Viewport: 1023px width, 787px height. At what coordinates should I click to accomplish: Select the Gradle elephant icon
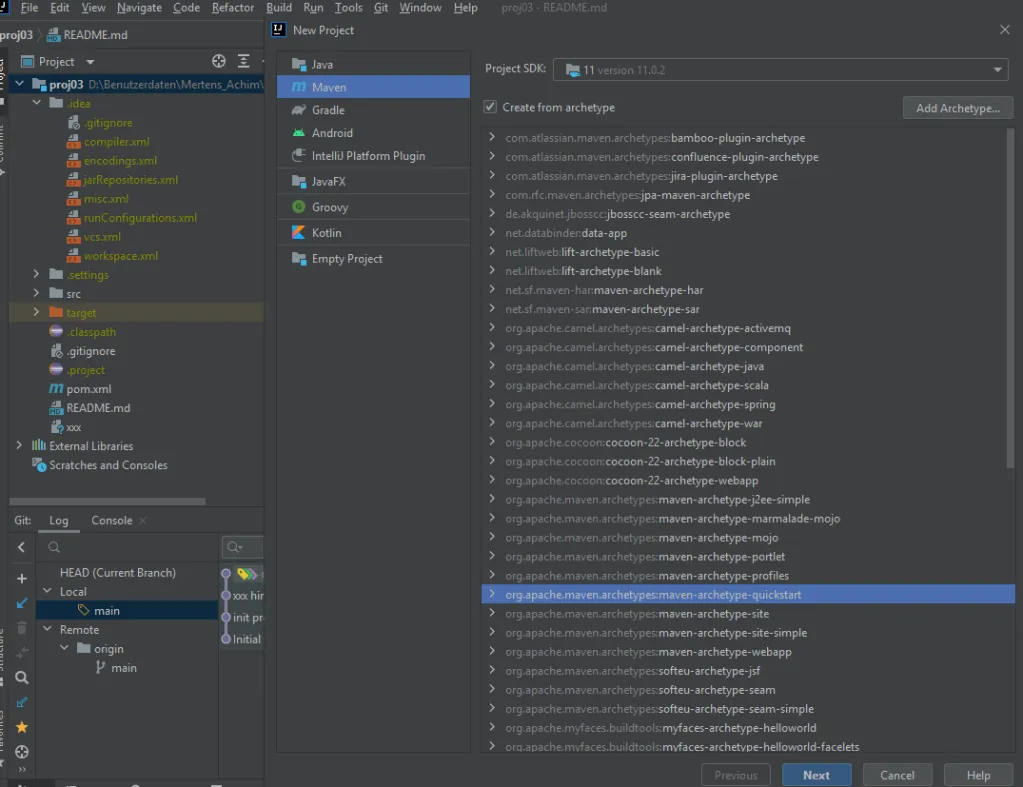click(299, 110)
